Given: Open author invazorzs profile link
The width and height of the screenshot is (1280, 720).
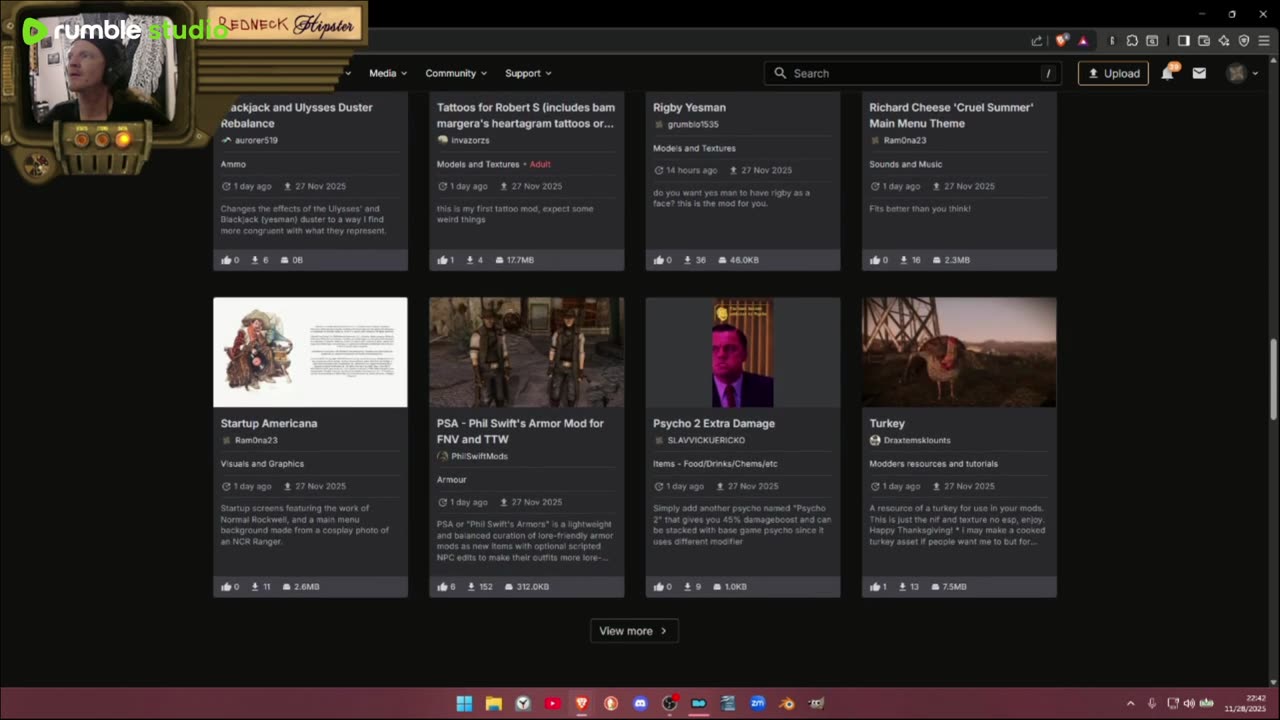Looking at the screenshot, I should click(x=470, y=140).
